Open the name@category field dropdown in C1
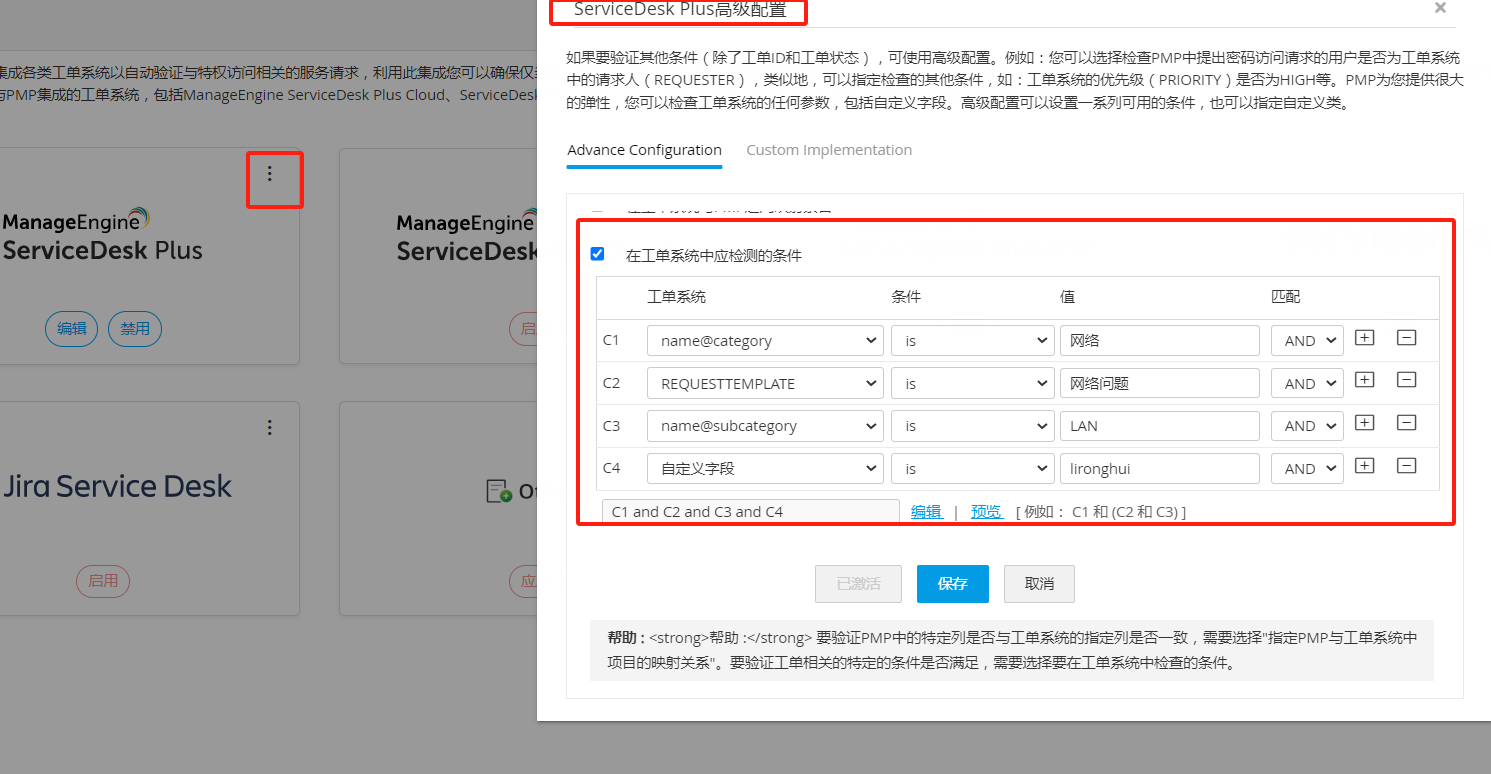The image size is (1491, 774). click(x=765, y=341)
